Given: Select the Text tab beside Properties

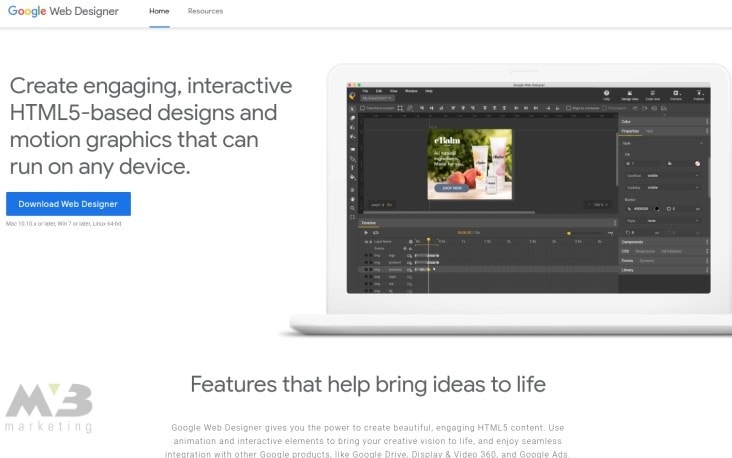Looking at the screenshot, I should point(649,131).
